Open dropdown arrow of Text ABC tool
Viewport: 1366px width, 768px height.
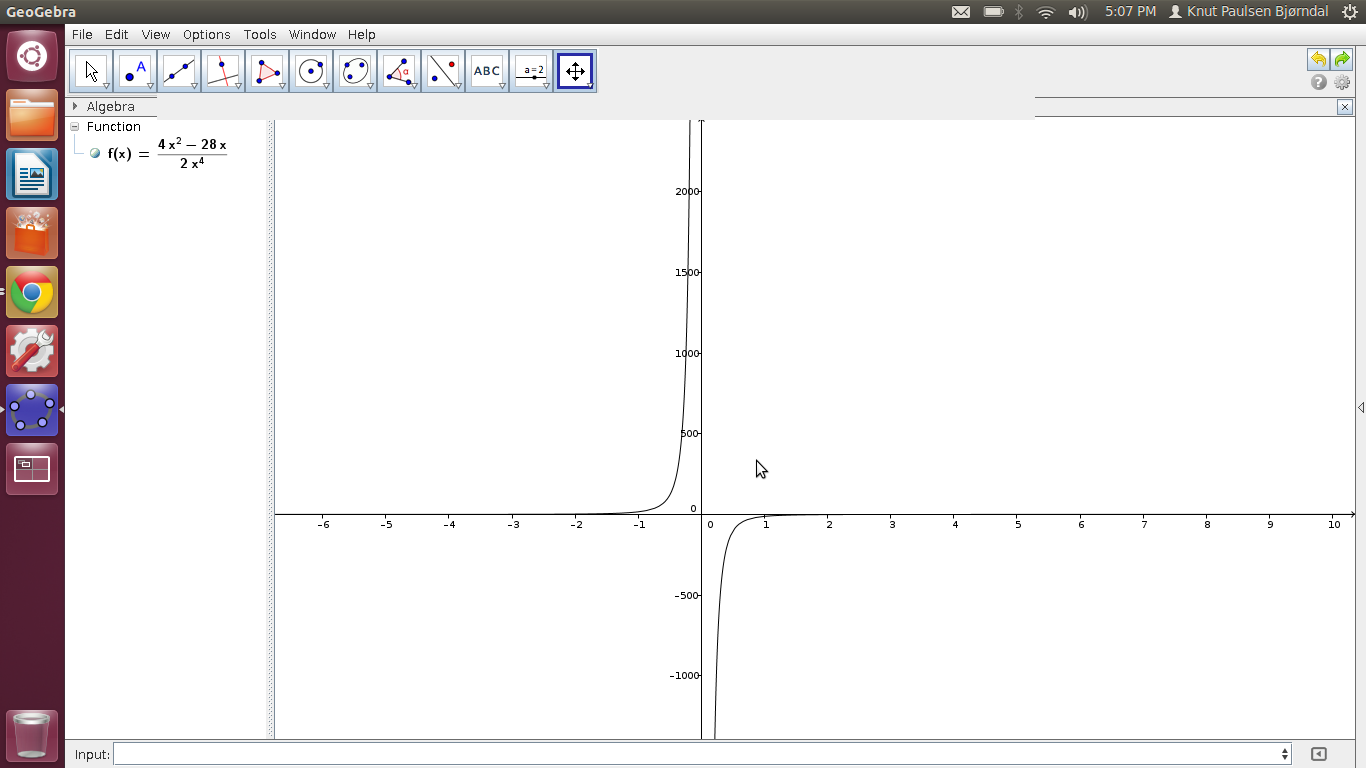point(502,86)
